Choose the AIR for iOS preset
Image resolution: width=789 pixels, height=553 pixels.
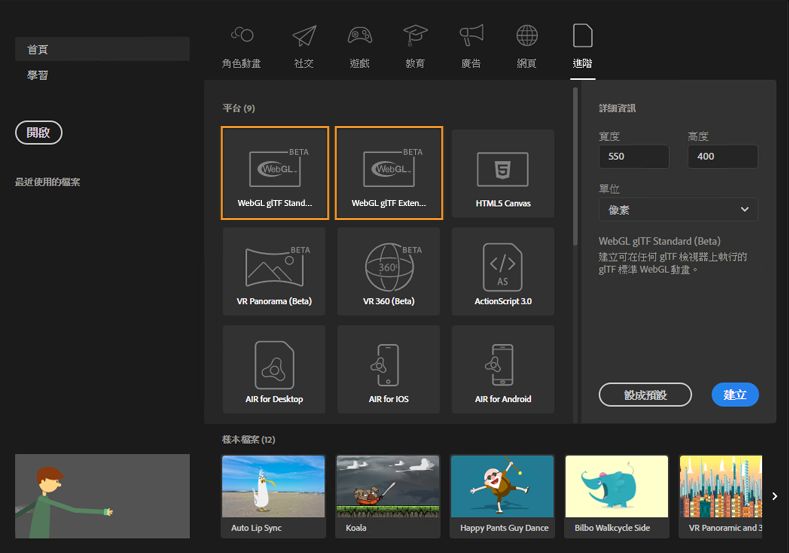(388, 369)
